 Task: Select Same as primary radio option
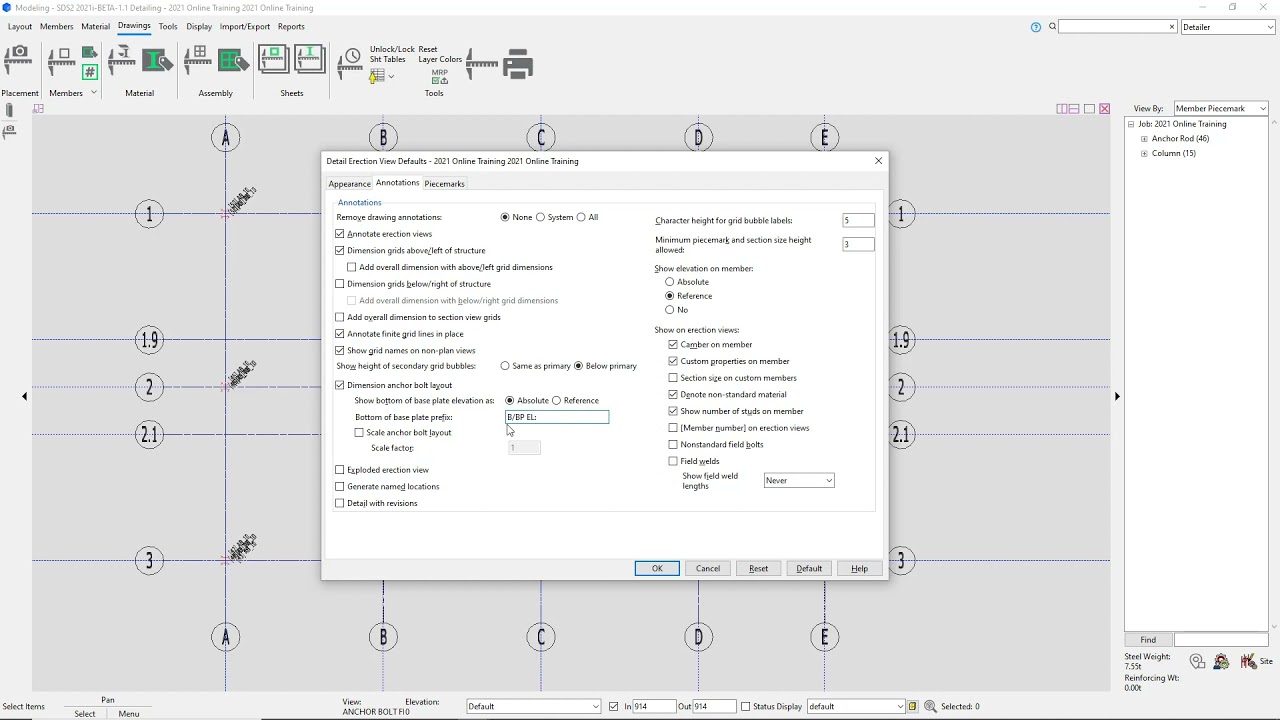505,366
